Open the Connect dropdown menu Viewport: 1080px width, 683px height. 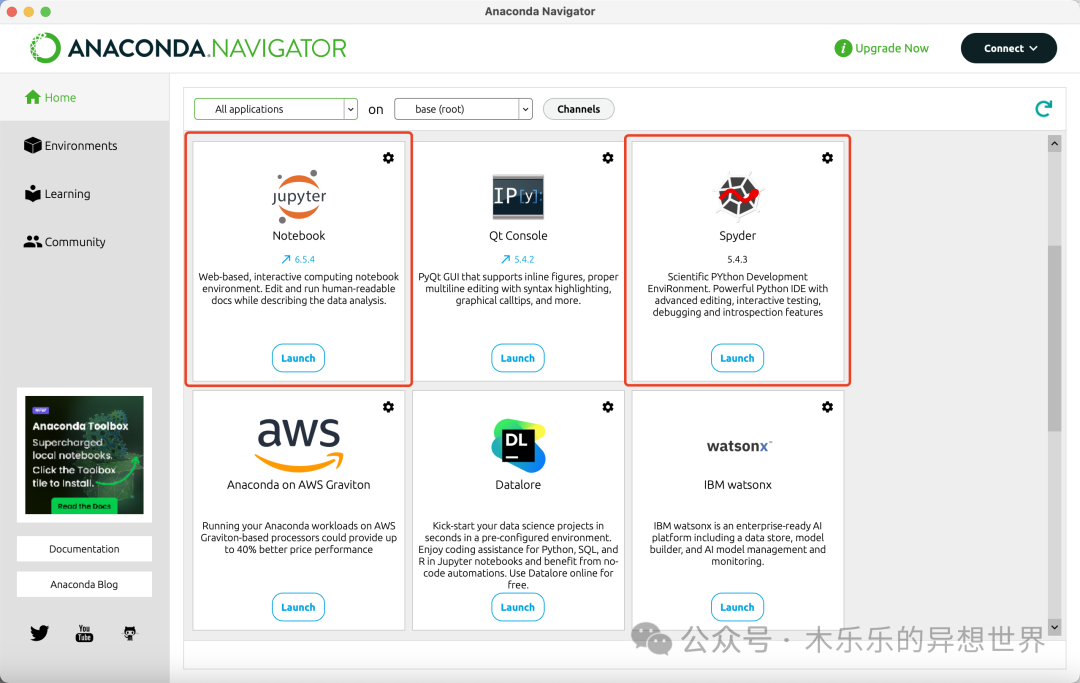click(x=1008, y=48)
